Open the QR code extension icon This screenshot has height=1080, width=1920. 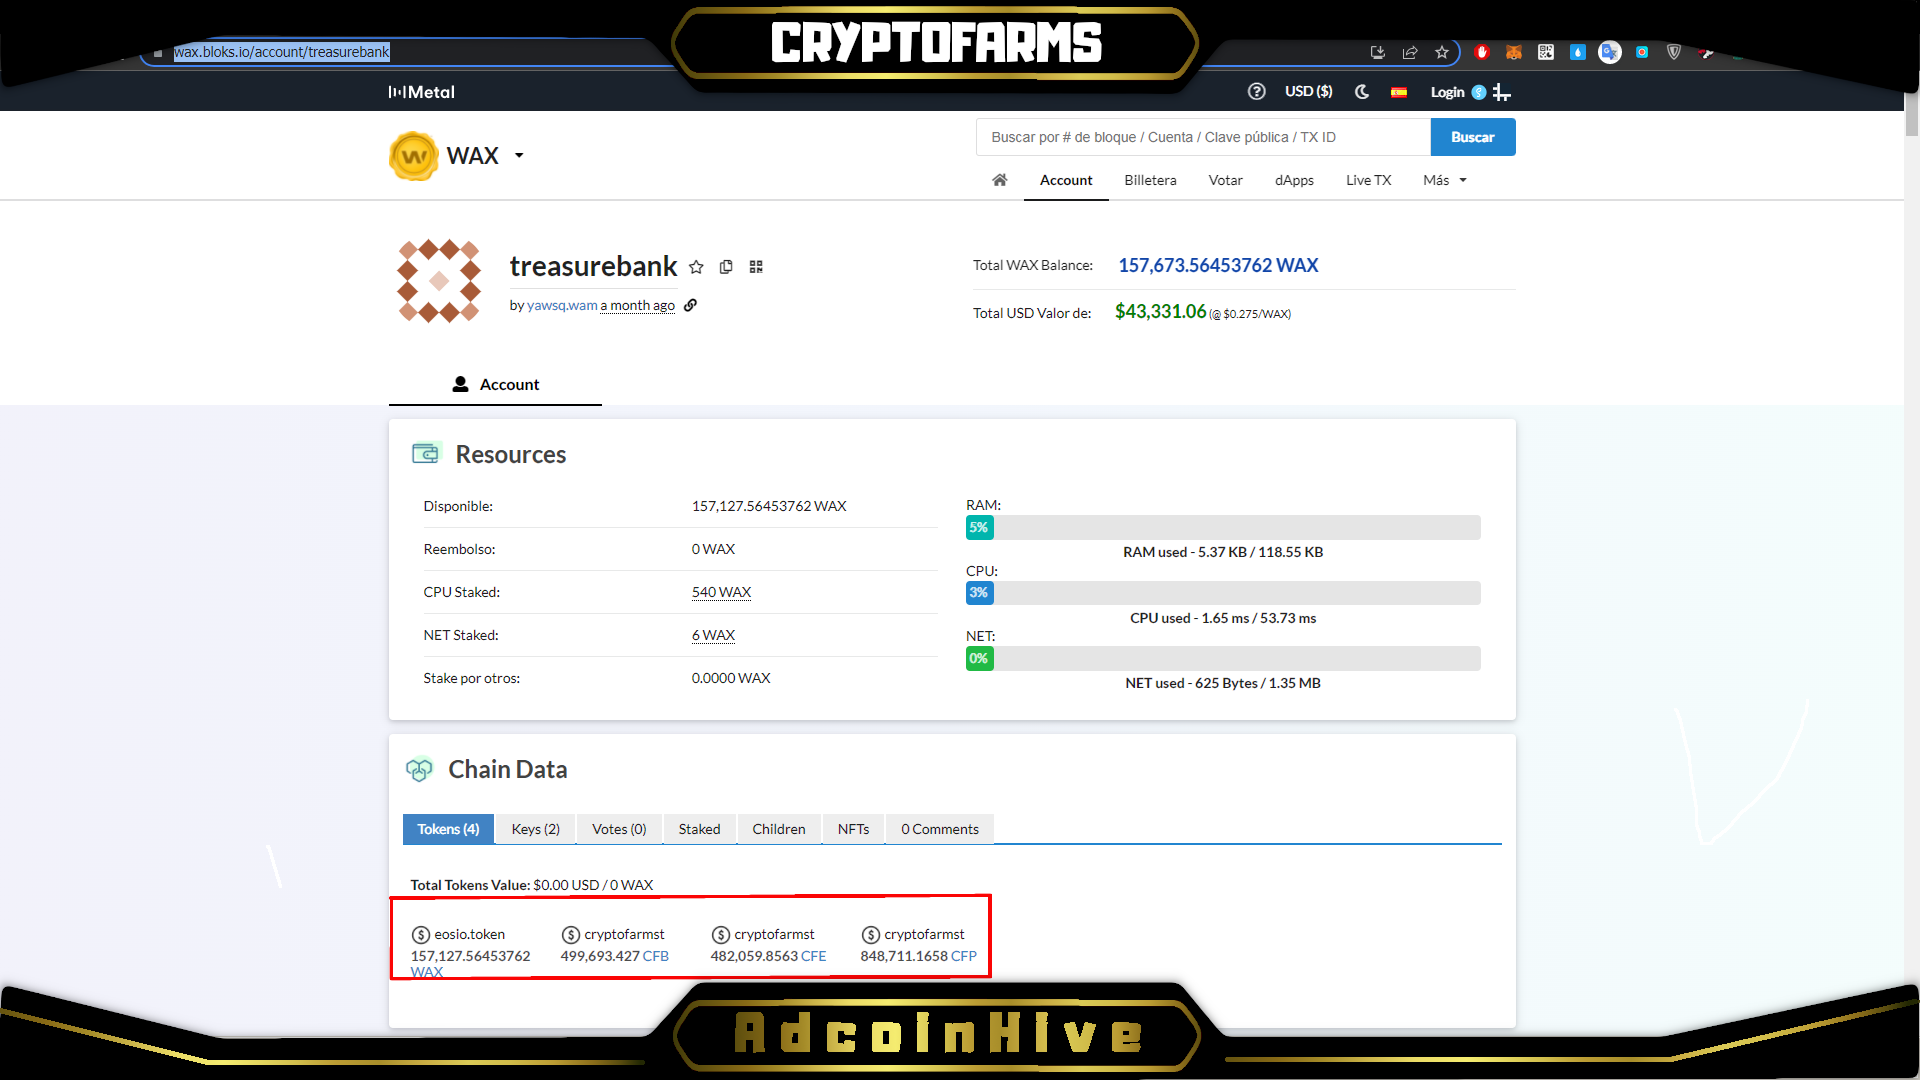[1546, 52]
